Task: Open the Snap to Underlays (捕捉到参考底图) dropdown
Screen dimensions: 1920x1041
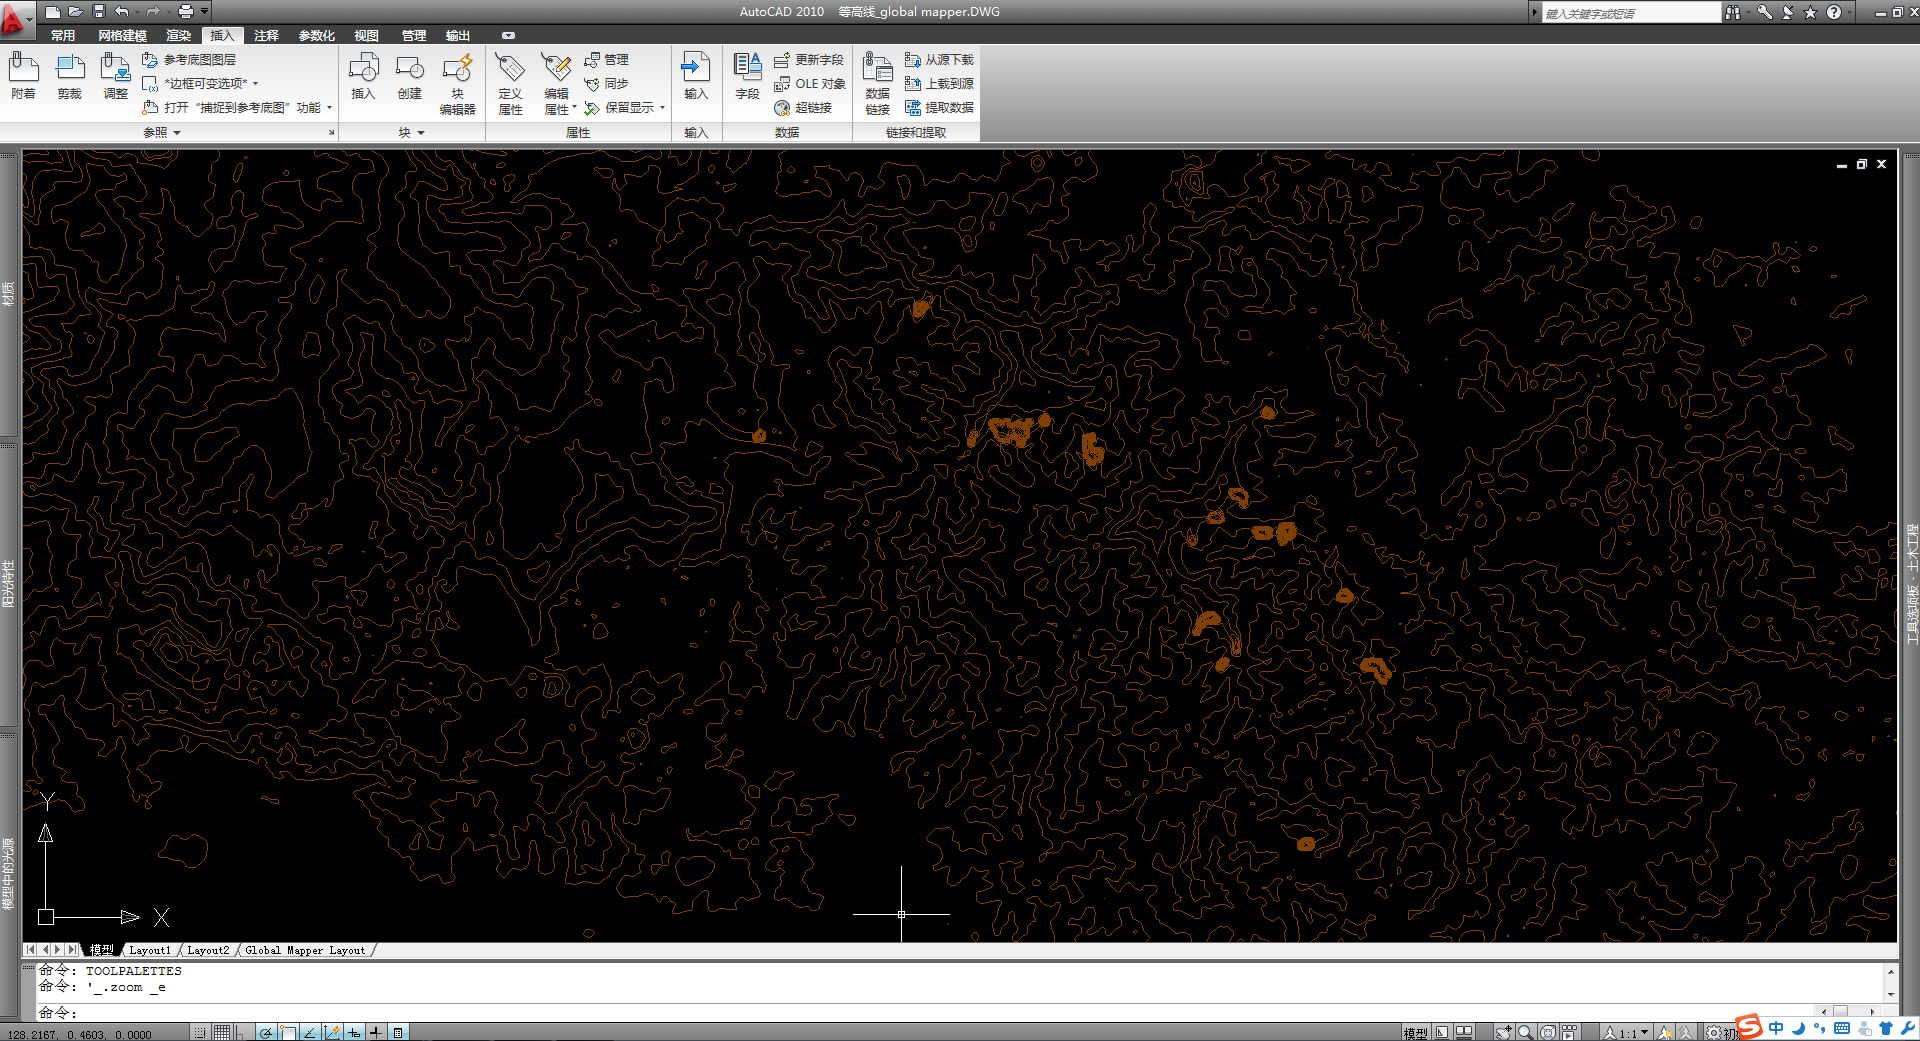Action: click(x=329, y=108)
